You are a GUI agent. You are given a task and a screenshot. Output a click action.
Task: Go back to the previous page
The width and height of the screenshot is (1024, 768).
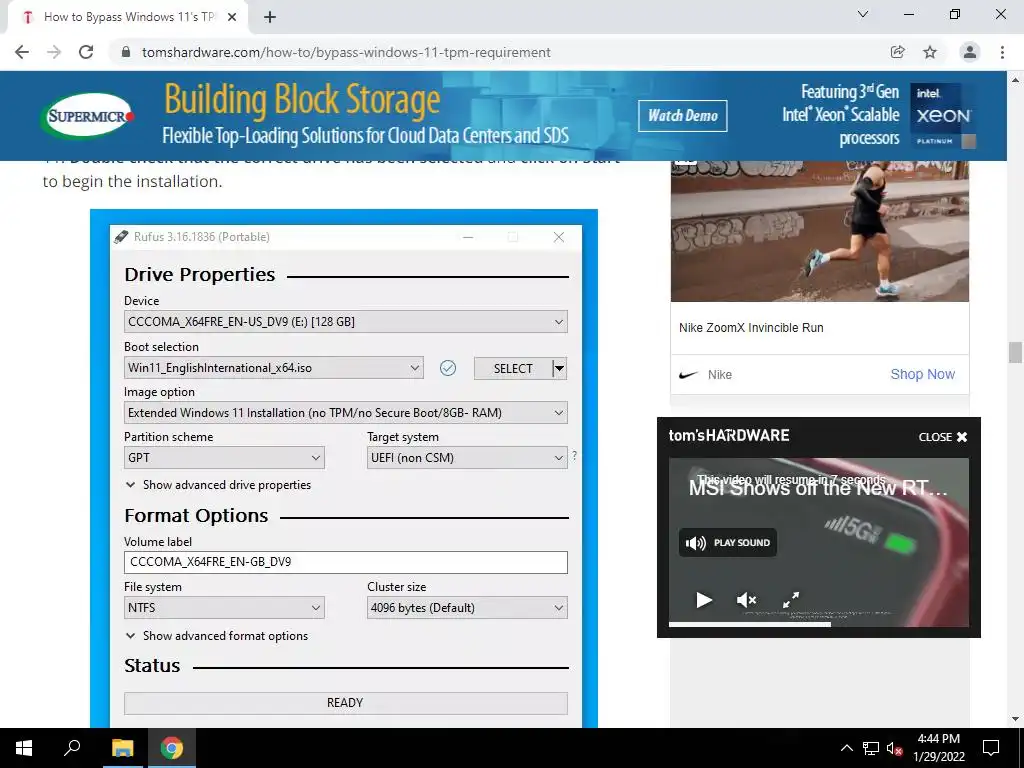(22, 52)
